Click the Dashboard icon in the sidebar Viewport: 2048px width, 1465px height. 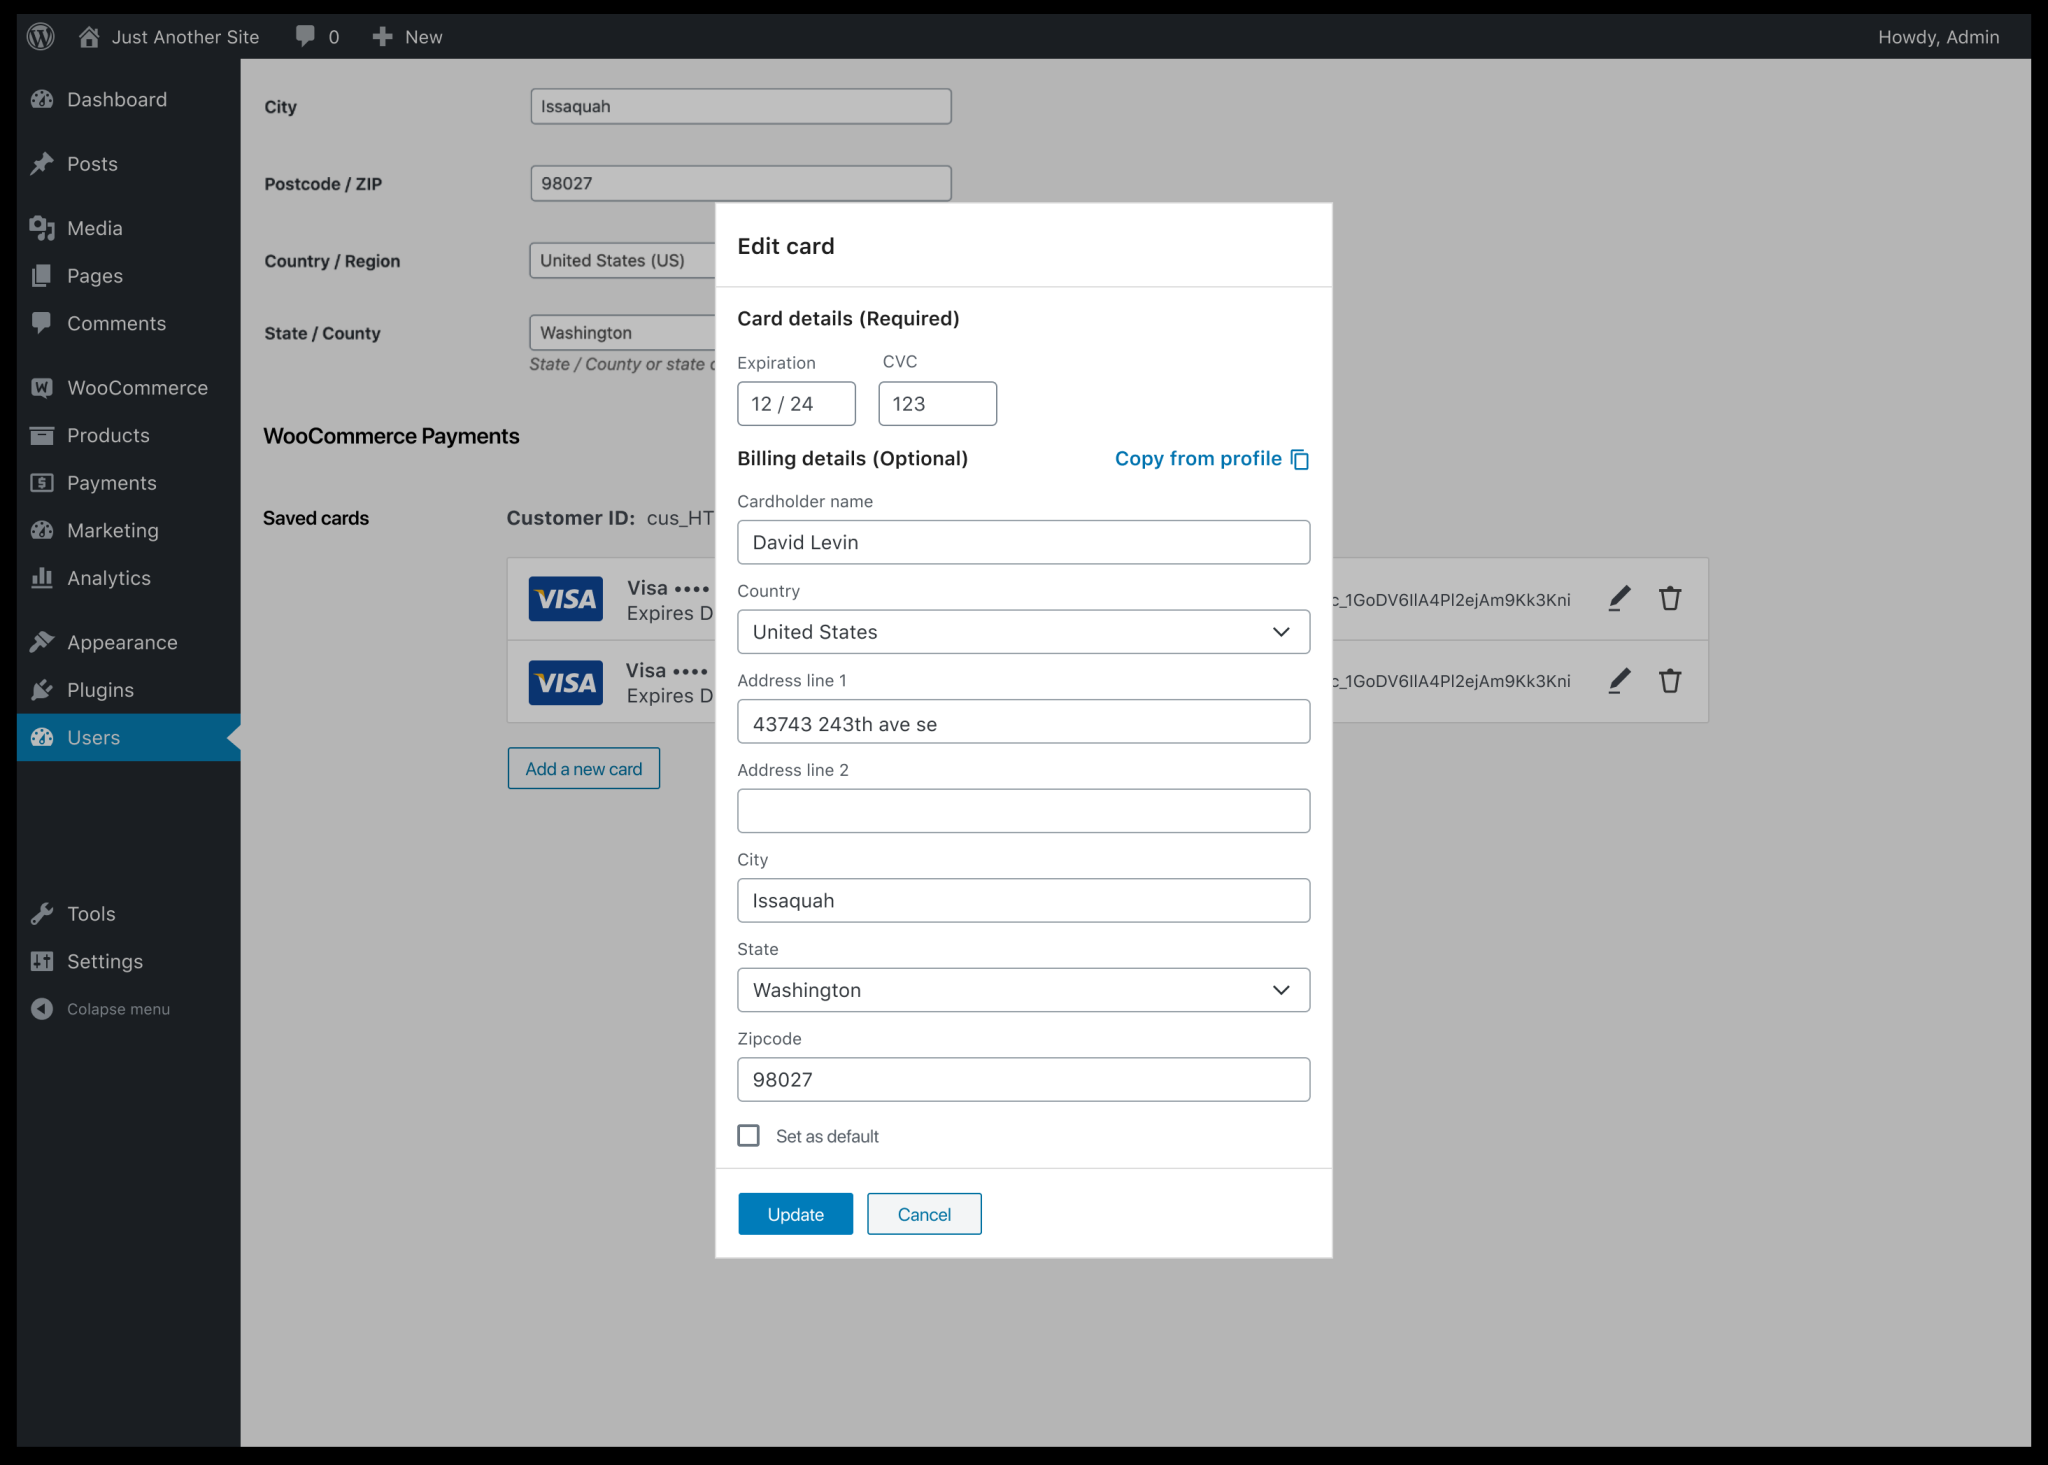[x=41, y=99]
